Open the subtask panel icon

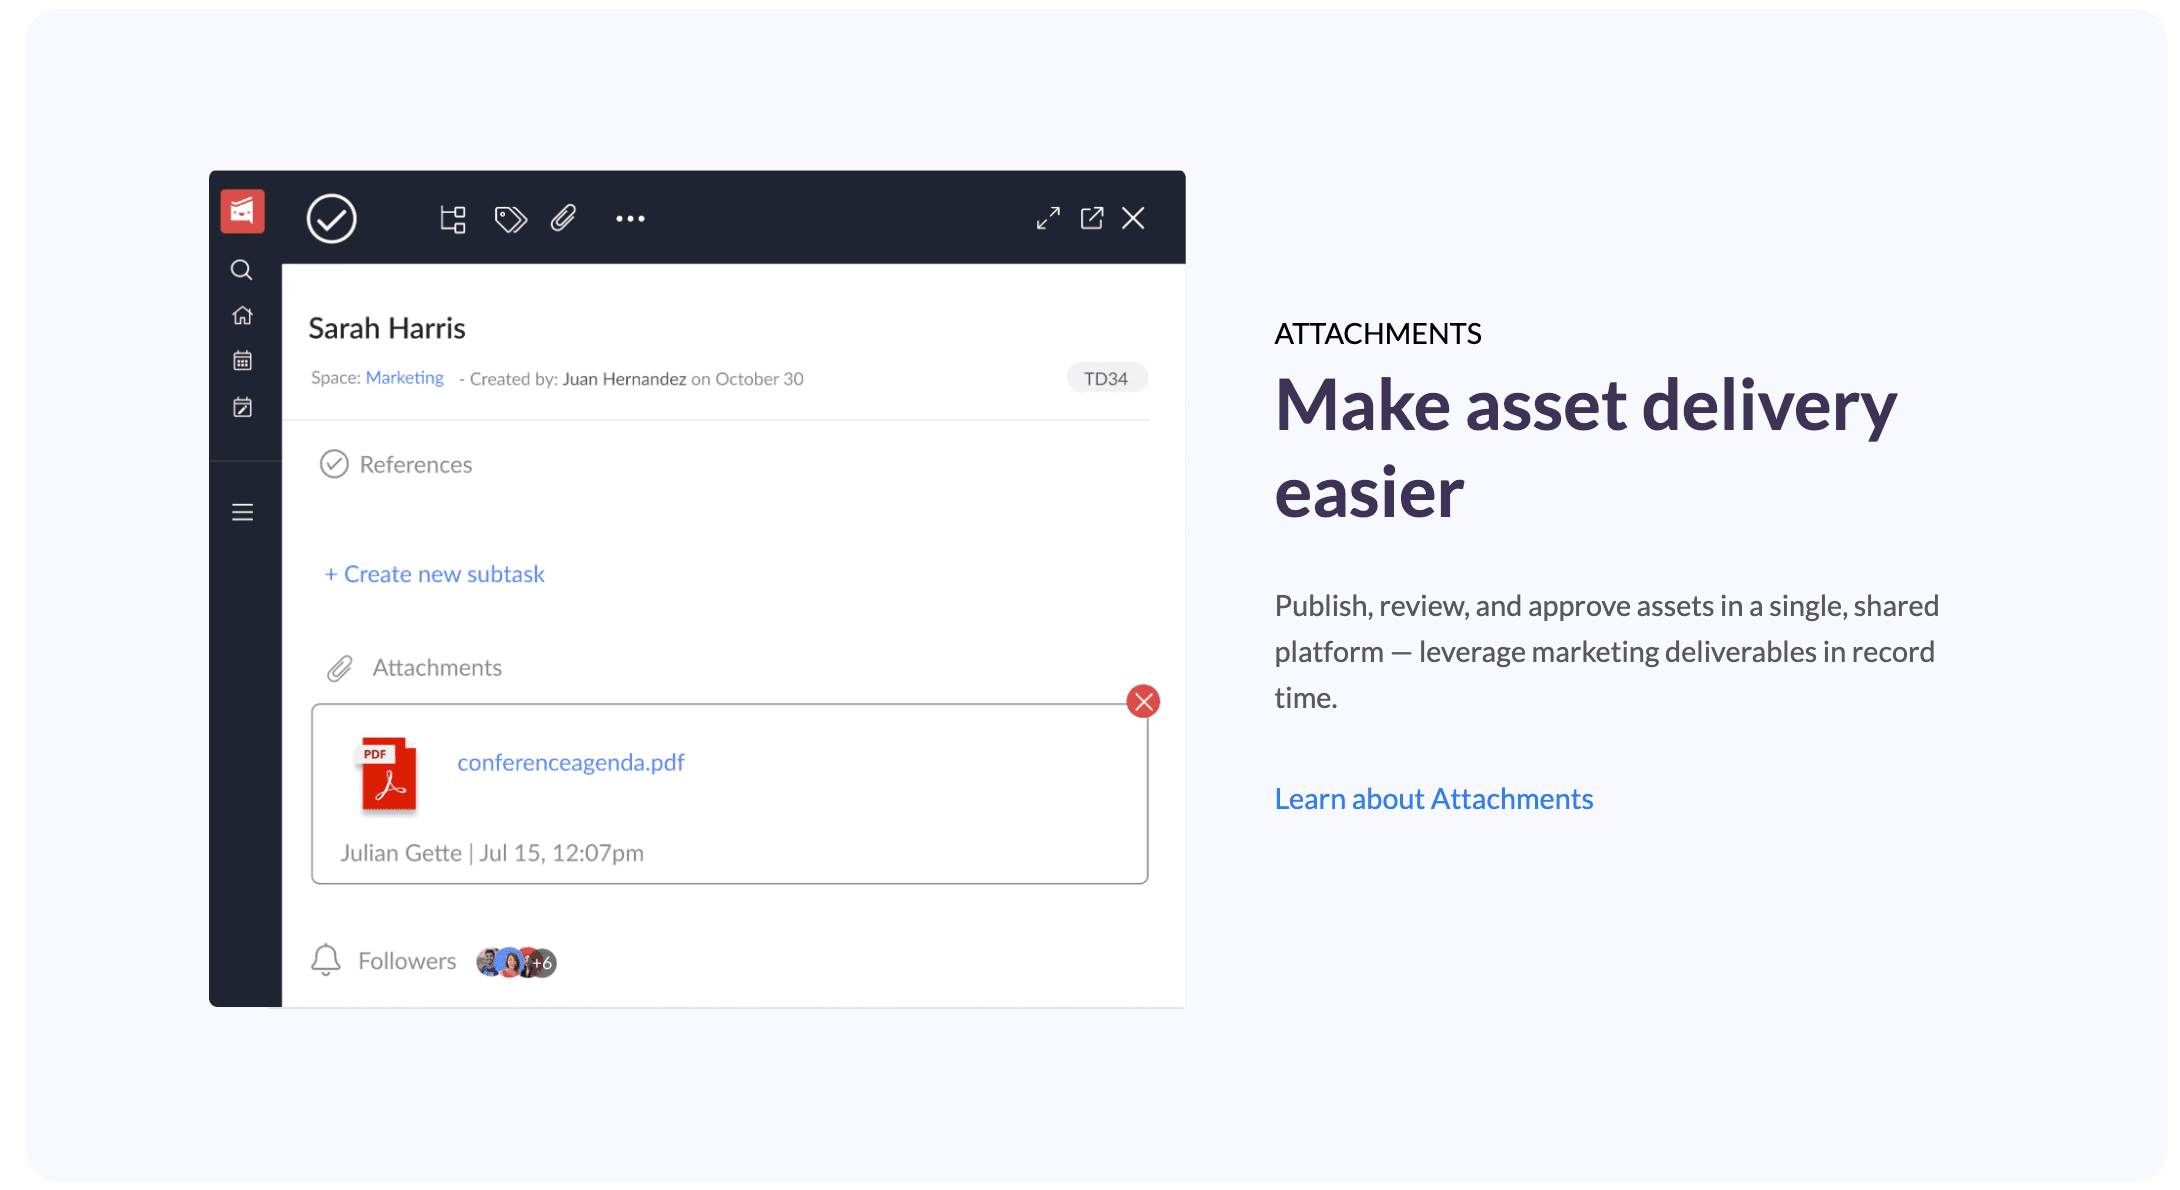point(450,220)
